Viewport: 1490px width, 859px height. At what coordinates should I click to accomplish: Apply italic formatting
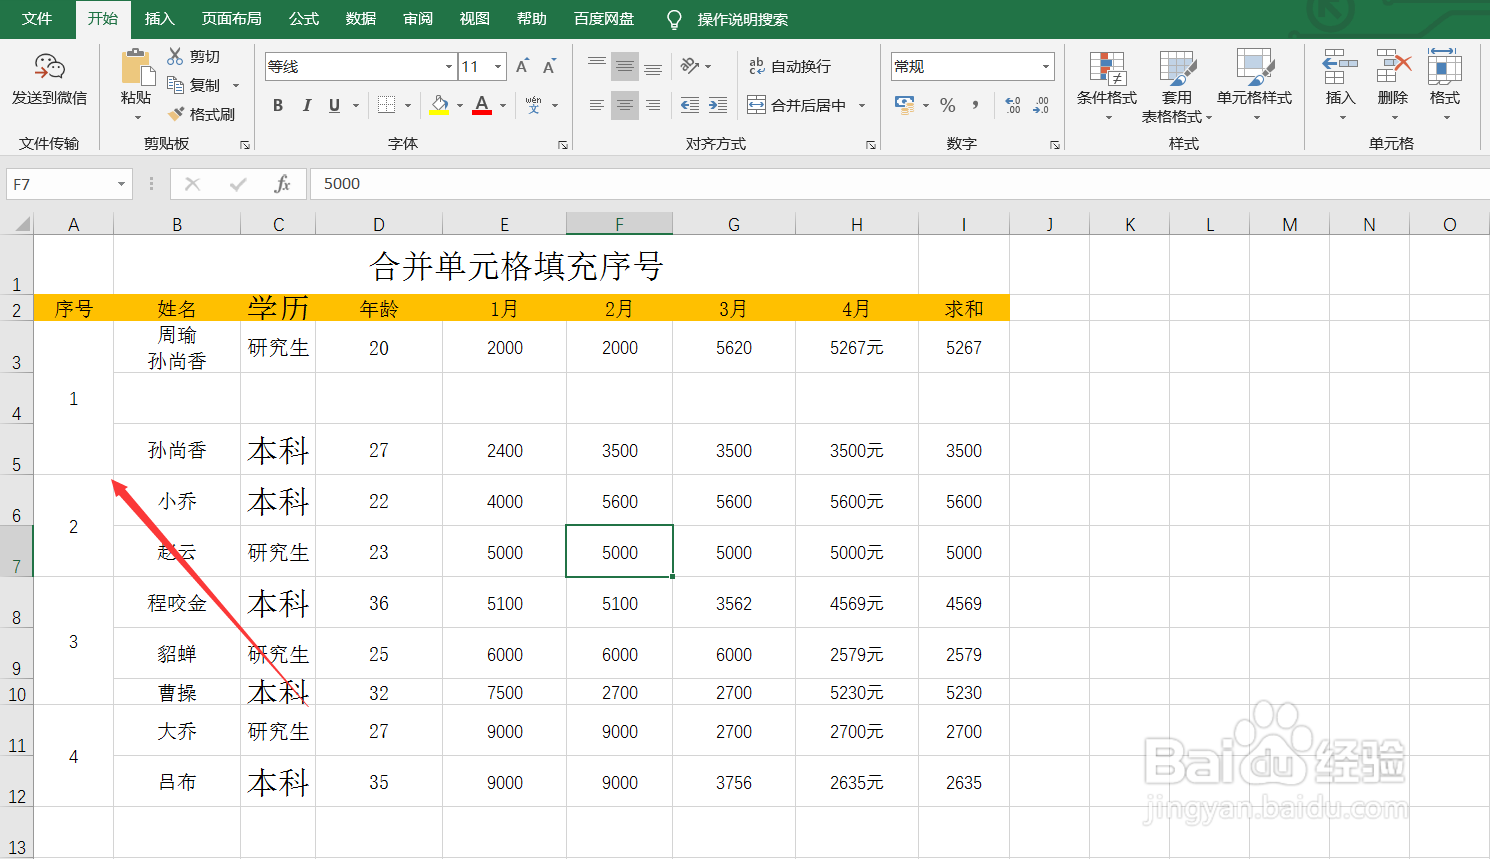coord(307,105)
